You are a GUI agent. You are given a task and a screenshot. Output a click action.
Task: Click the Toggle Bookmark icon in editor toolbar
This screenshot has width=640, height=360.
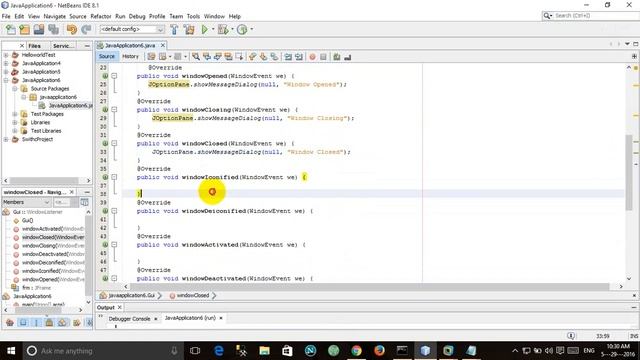tap(273, 57)
